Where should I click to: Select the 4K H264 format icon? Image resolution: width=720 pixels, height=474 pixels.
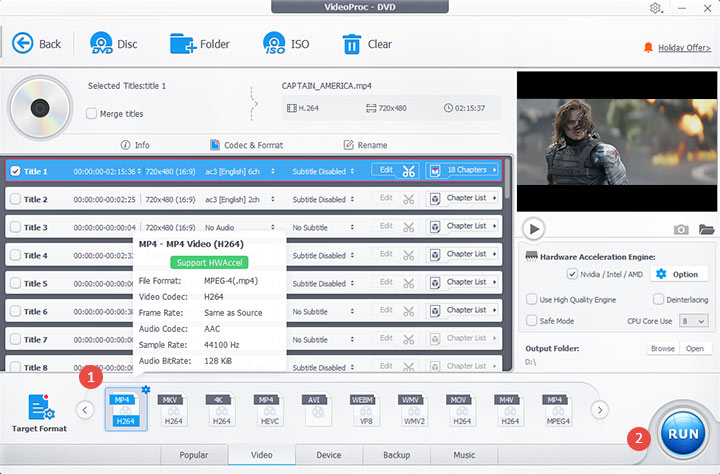[219, 411]
